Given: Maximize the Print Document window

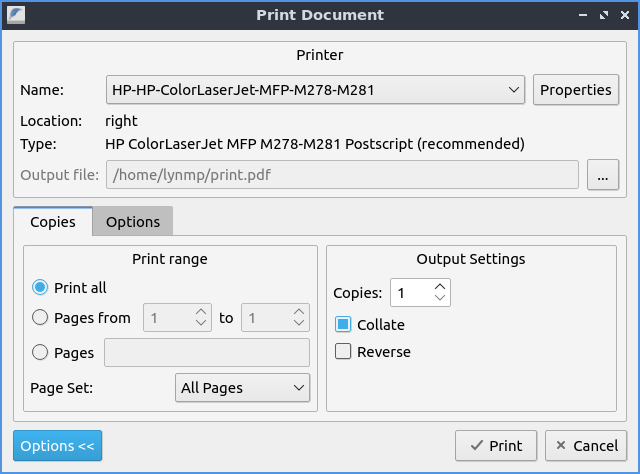Looking at the screenshot, I should click(603, 15).
